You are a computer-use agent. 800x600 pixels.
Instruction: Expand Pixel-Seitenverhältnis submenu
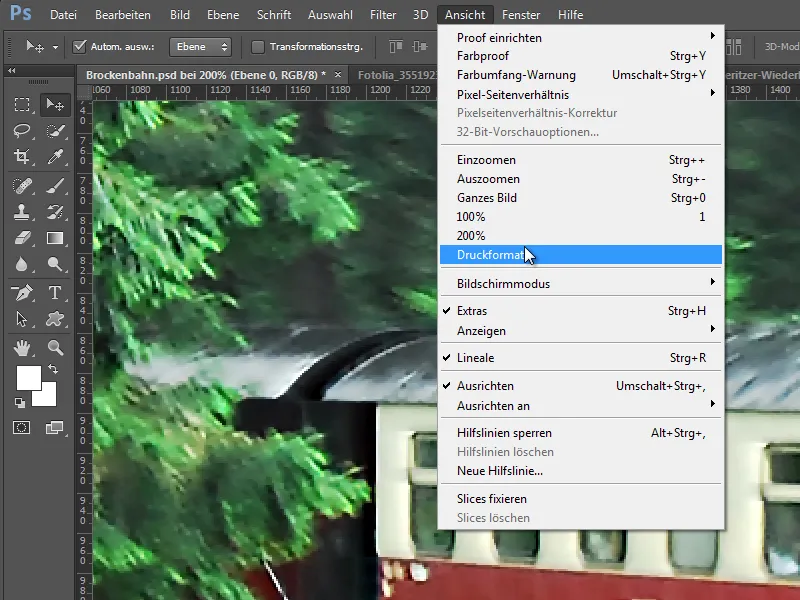tap(581, 94)
